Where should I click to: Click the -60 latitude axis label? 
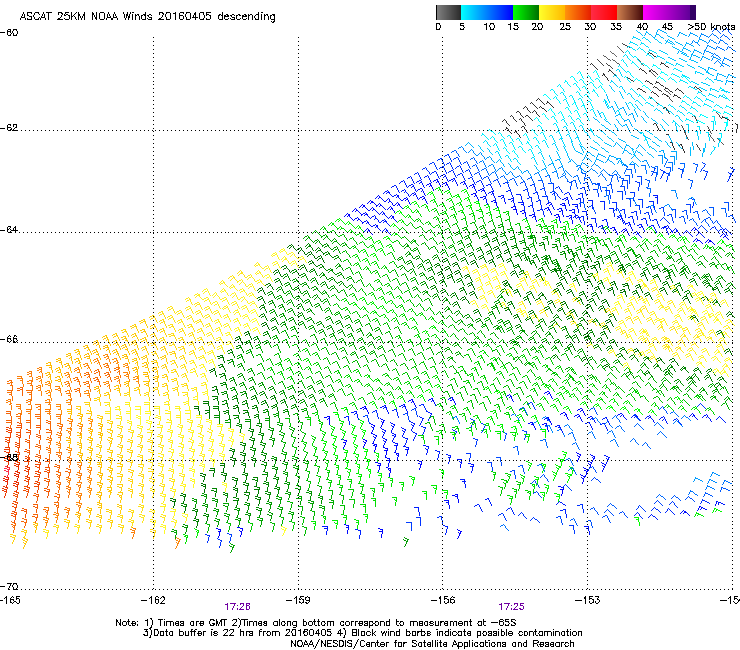[9, 33]
